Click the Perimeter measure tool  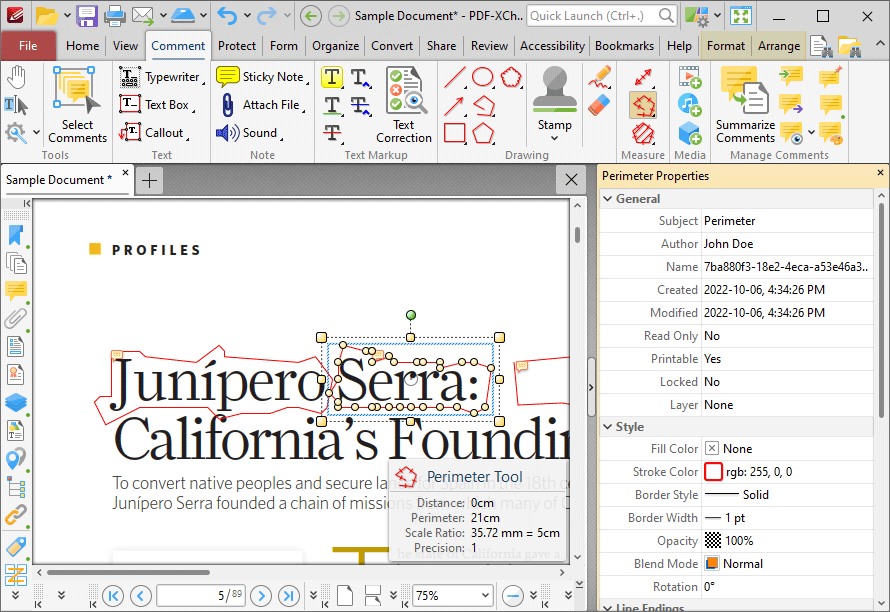(x=643, y=105)
